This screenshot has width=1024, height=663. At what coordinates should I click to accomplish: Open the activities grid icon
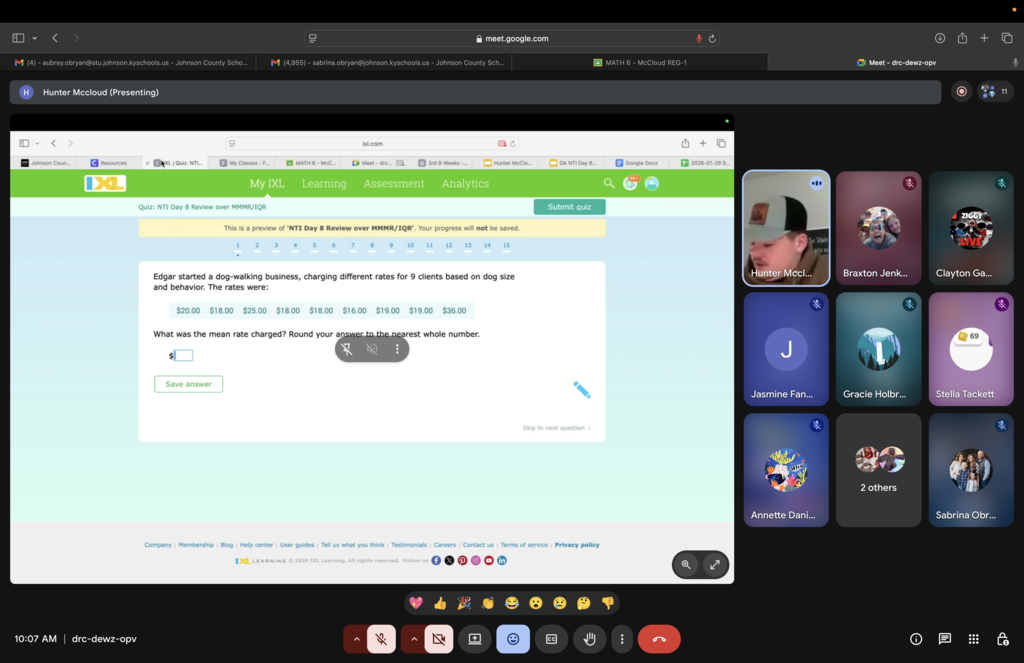tap(973, 639)
